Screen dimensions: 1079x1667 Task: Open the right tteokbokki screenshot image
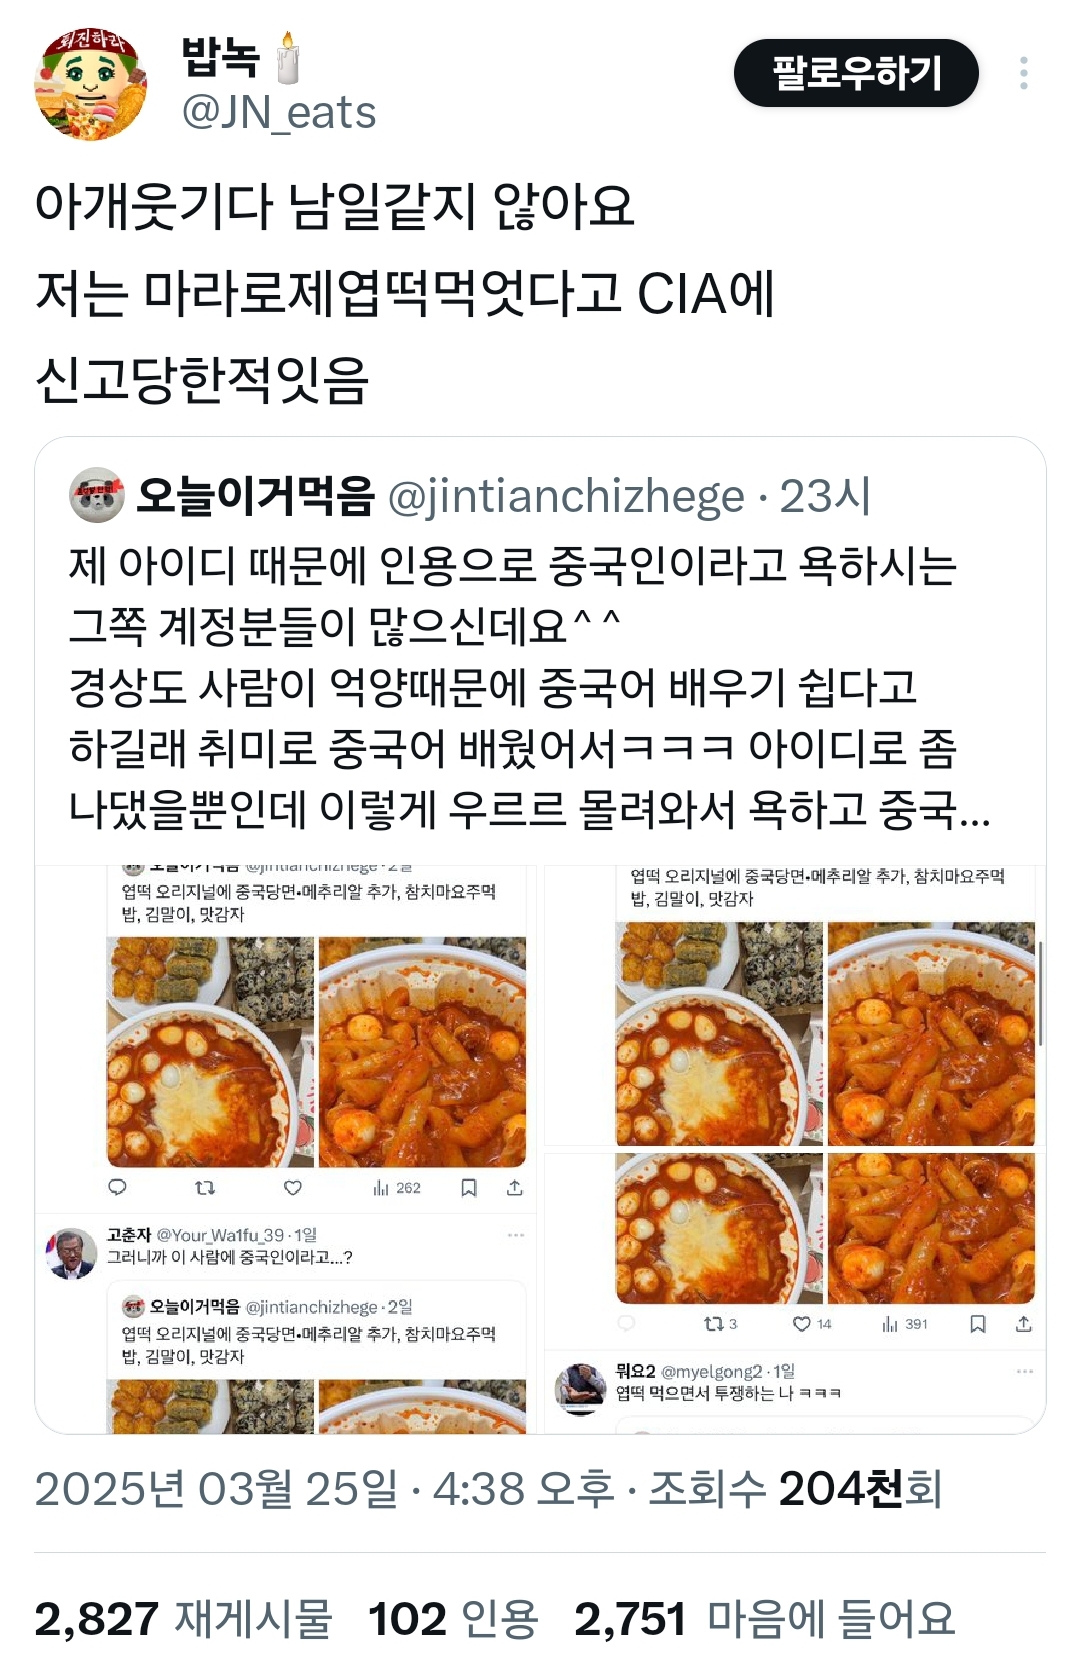tap(794, 1149)
